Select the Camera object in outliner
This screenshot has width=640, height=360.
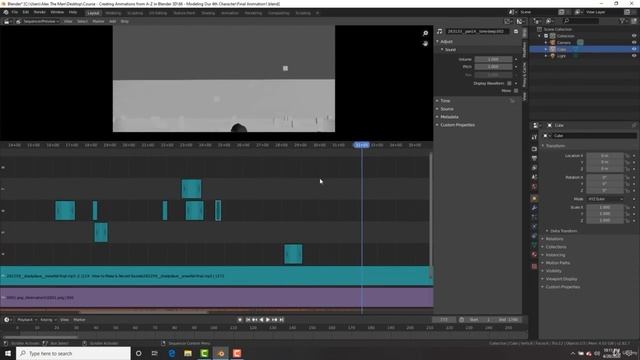tap(563, 42)
